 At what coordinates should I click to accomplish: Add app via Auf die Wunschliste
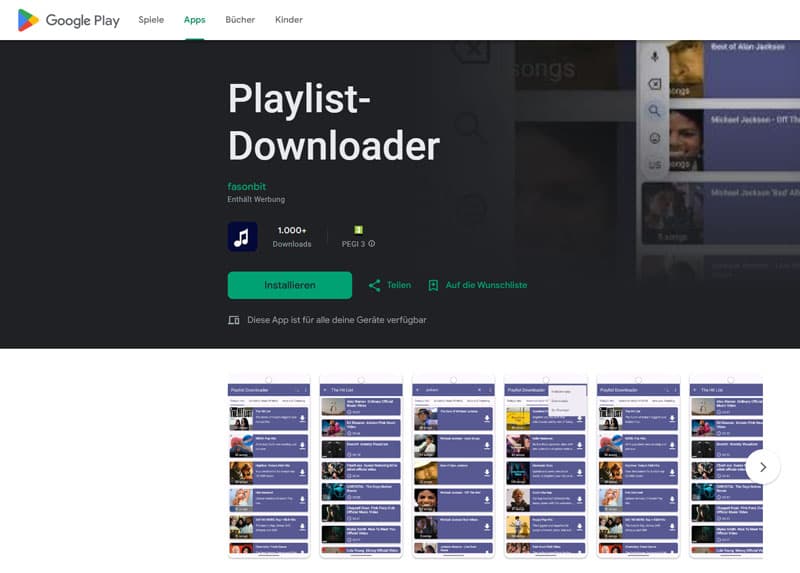[486, 285]
